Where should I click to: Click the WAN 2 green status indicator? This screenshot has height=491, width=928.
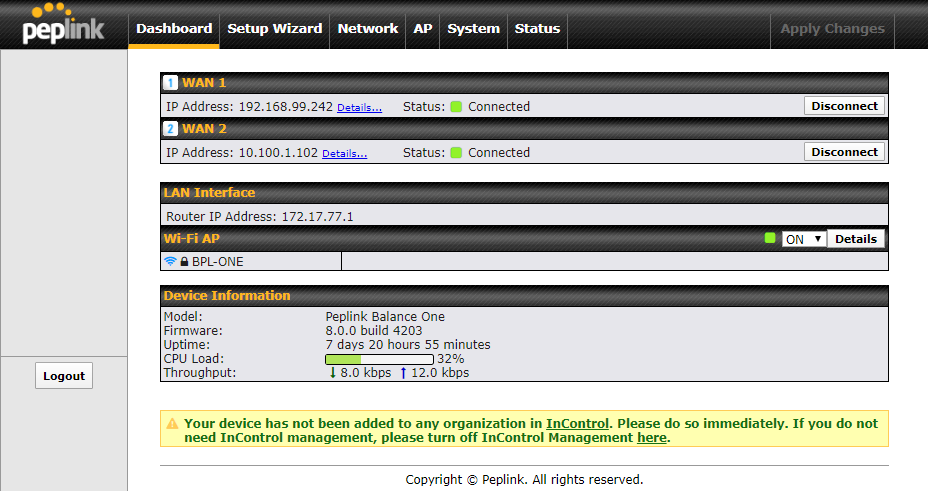pyautogui.click(x=456, y=153)
